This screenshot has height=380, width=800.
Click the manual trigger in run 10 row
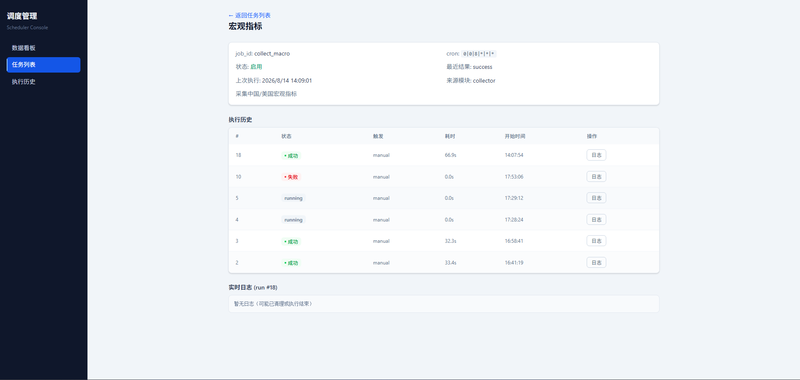pyautogui.click(x=381, y=176)
